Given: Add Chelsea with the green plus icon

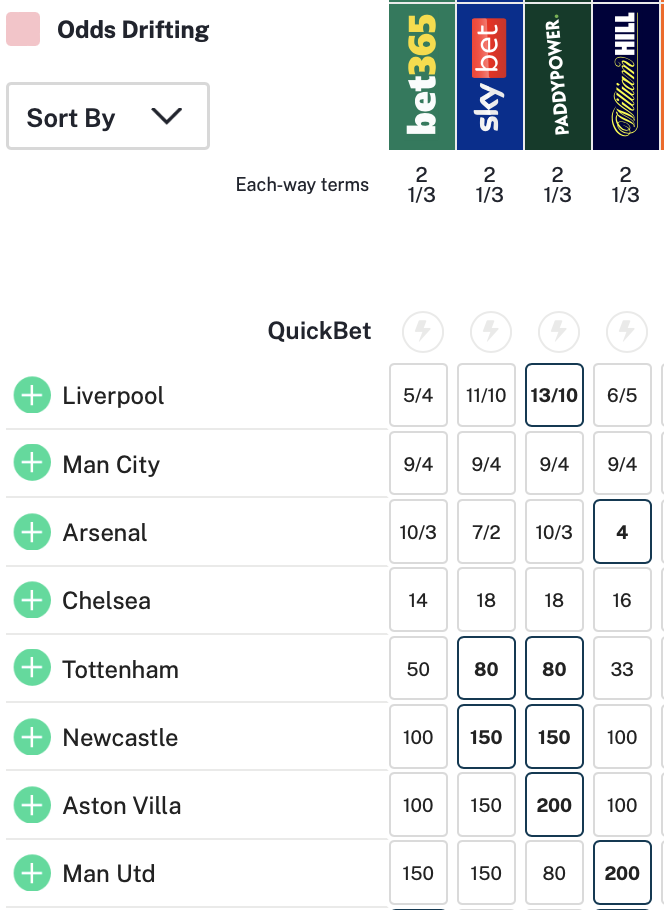Looking at the screenshot, I should tap(32, 600).
